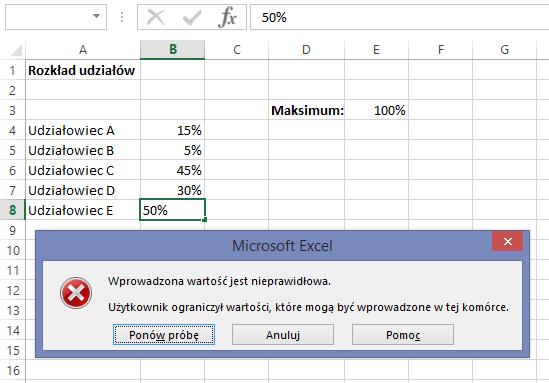
Task: Select cell E3 containing 100%
Action: 376,110
